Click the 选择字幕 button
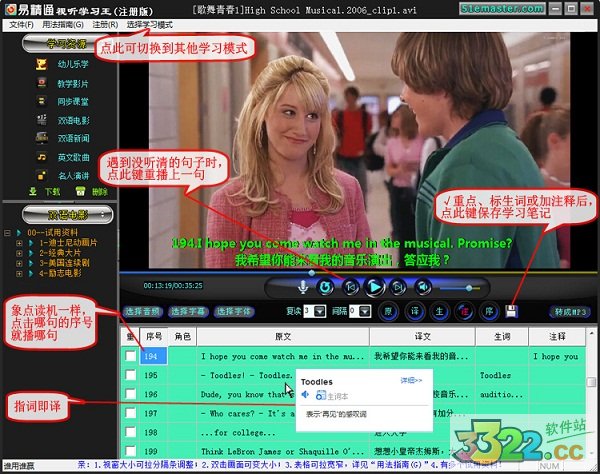Viewport: 600px width, 474px height. tap(188, 312)
